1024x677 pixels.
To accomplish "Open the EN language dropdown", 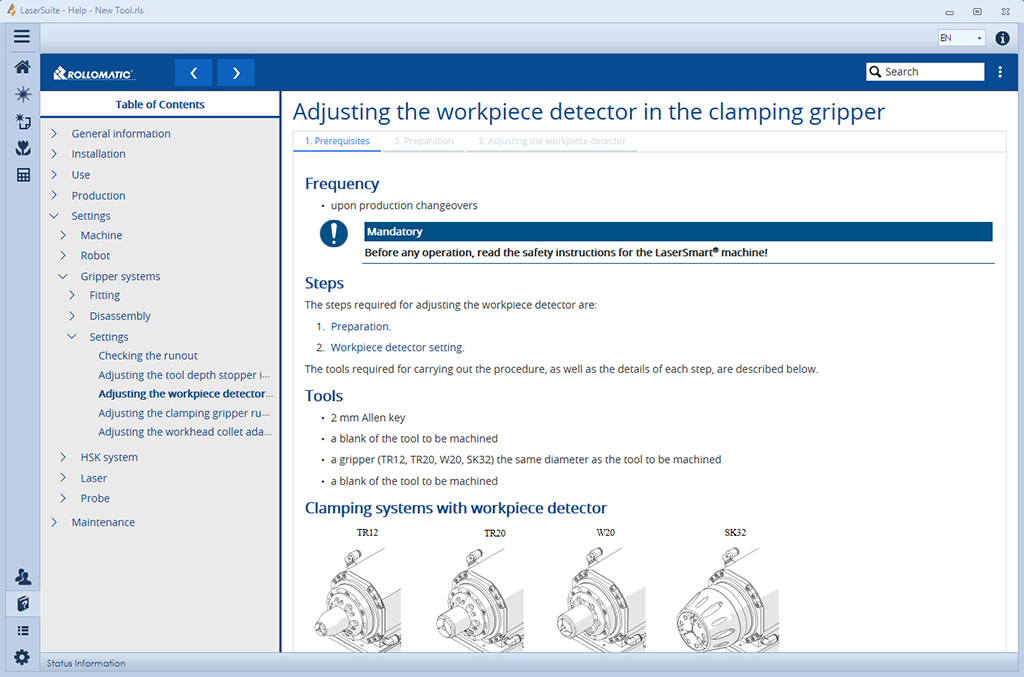I will 961,38.
